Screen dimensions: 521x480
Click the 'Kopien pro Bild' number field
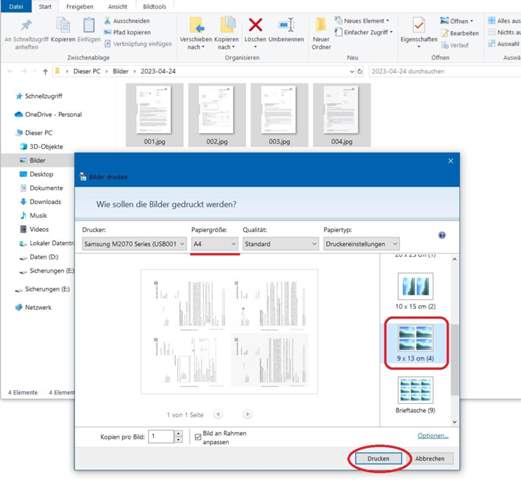pyautogui.click(x=161, y=436)
